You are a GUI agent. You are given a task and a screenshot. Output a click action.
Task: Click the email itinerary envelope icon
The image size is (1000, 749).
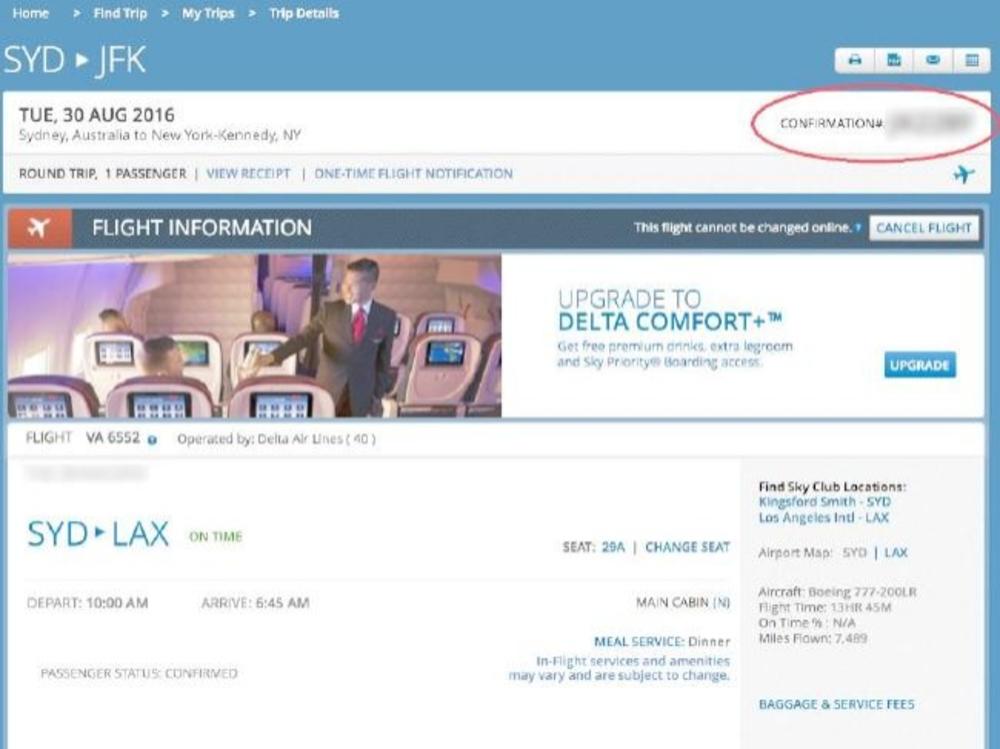(932, 60)
